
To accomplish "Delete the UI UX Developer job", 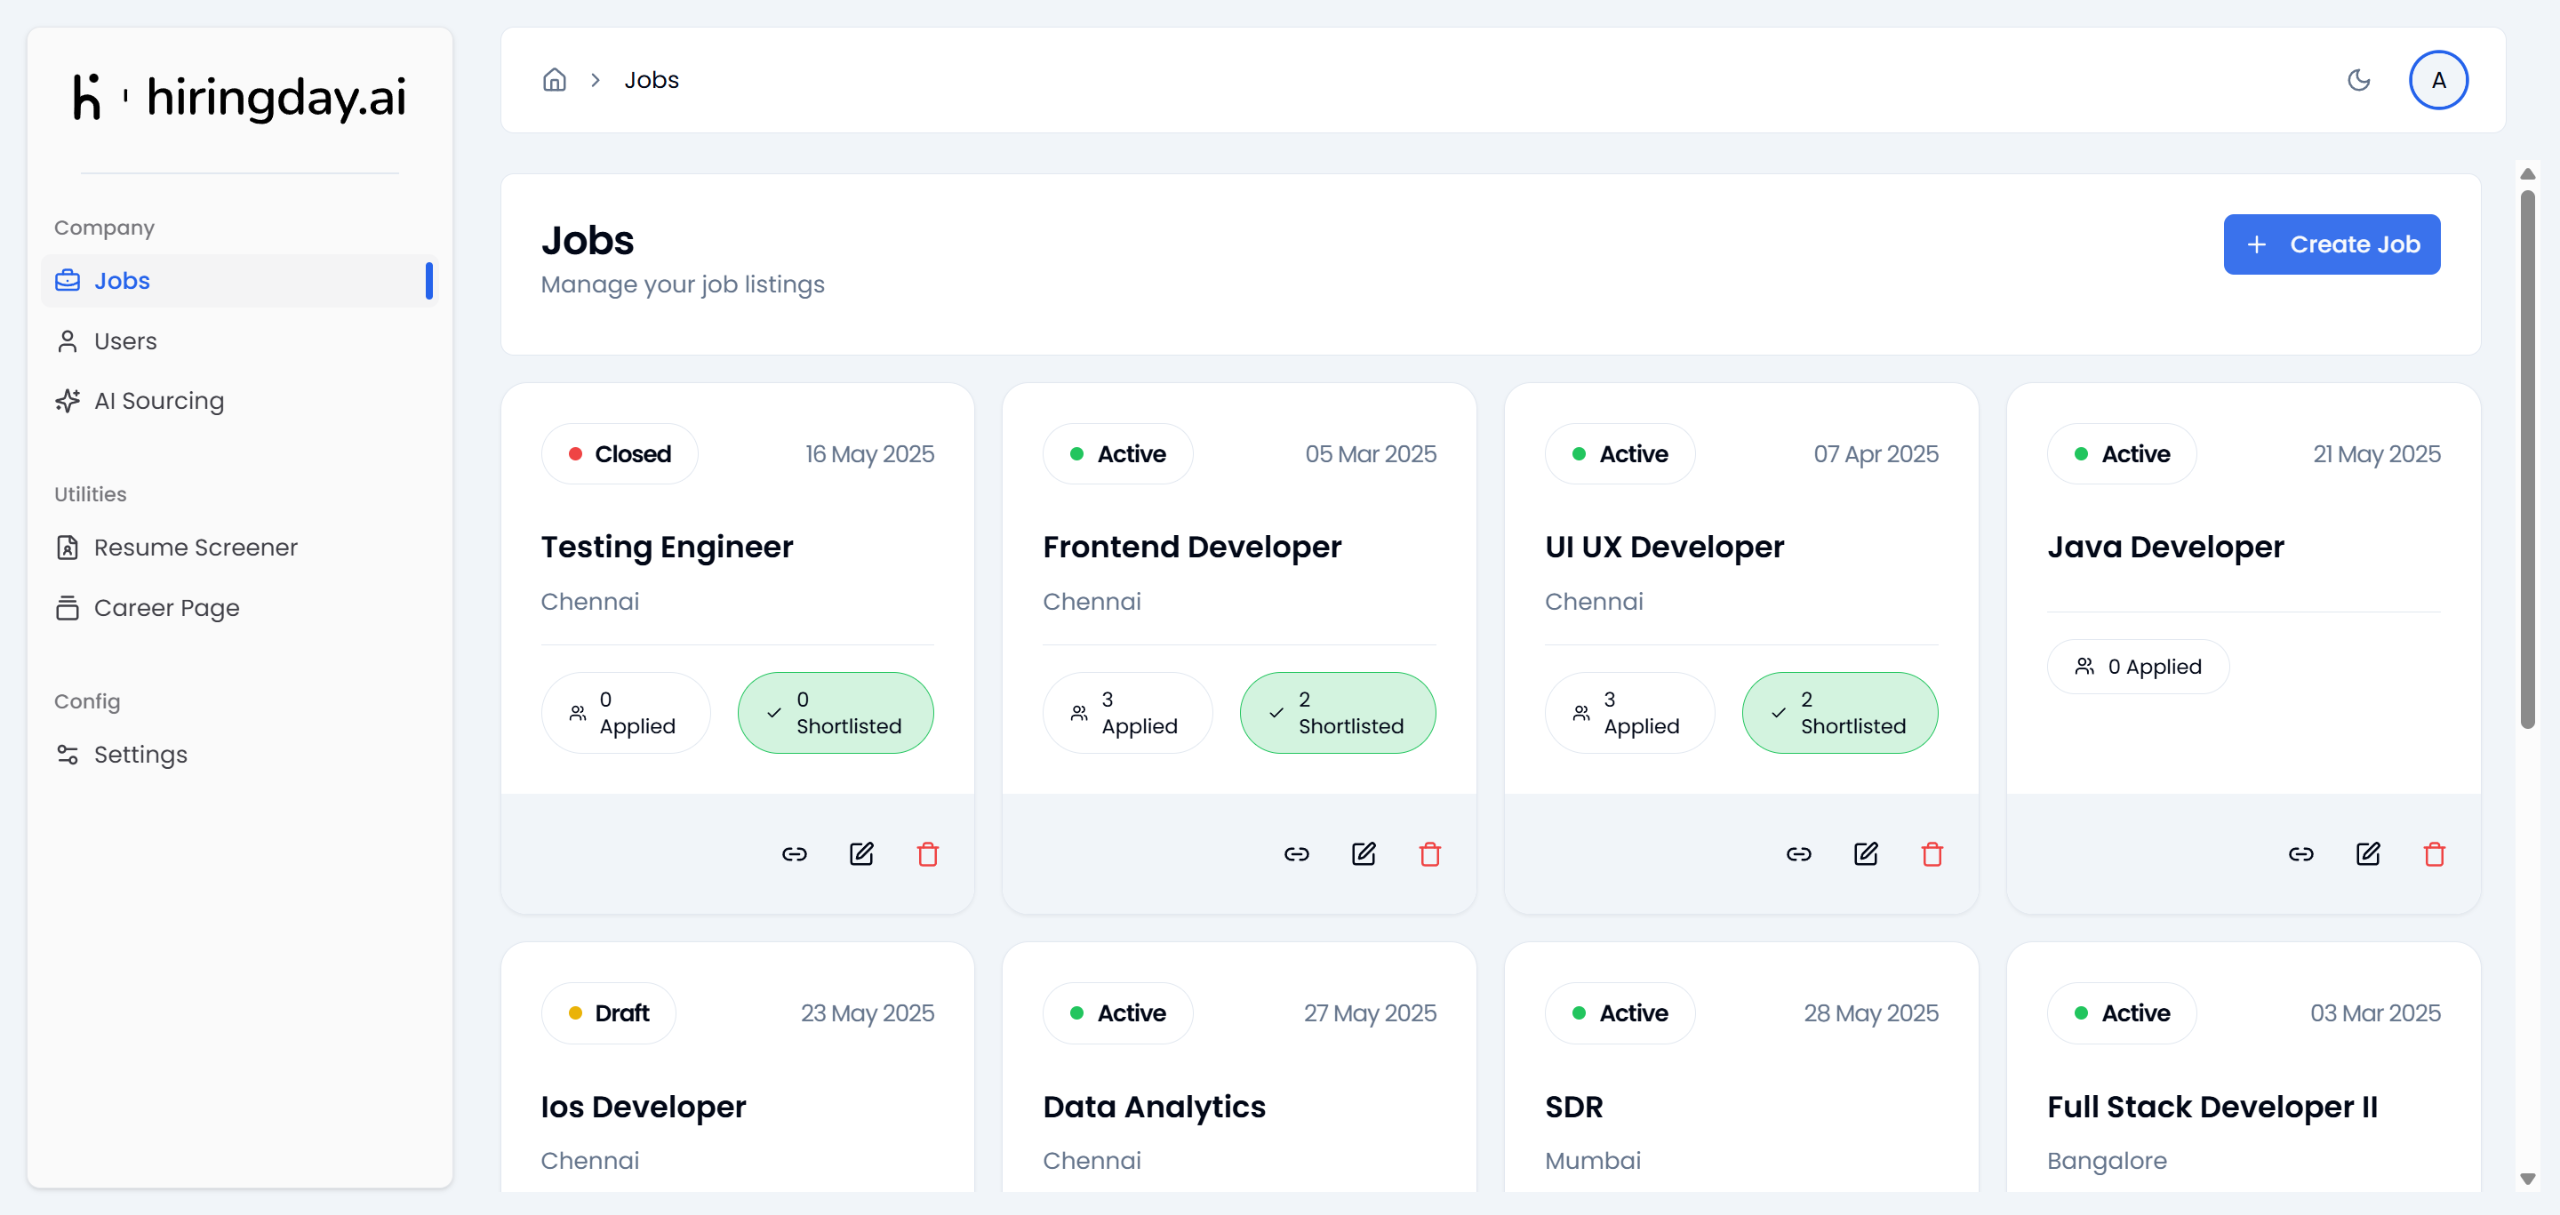I will point(1932,854).
